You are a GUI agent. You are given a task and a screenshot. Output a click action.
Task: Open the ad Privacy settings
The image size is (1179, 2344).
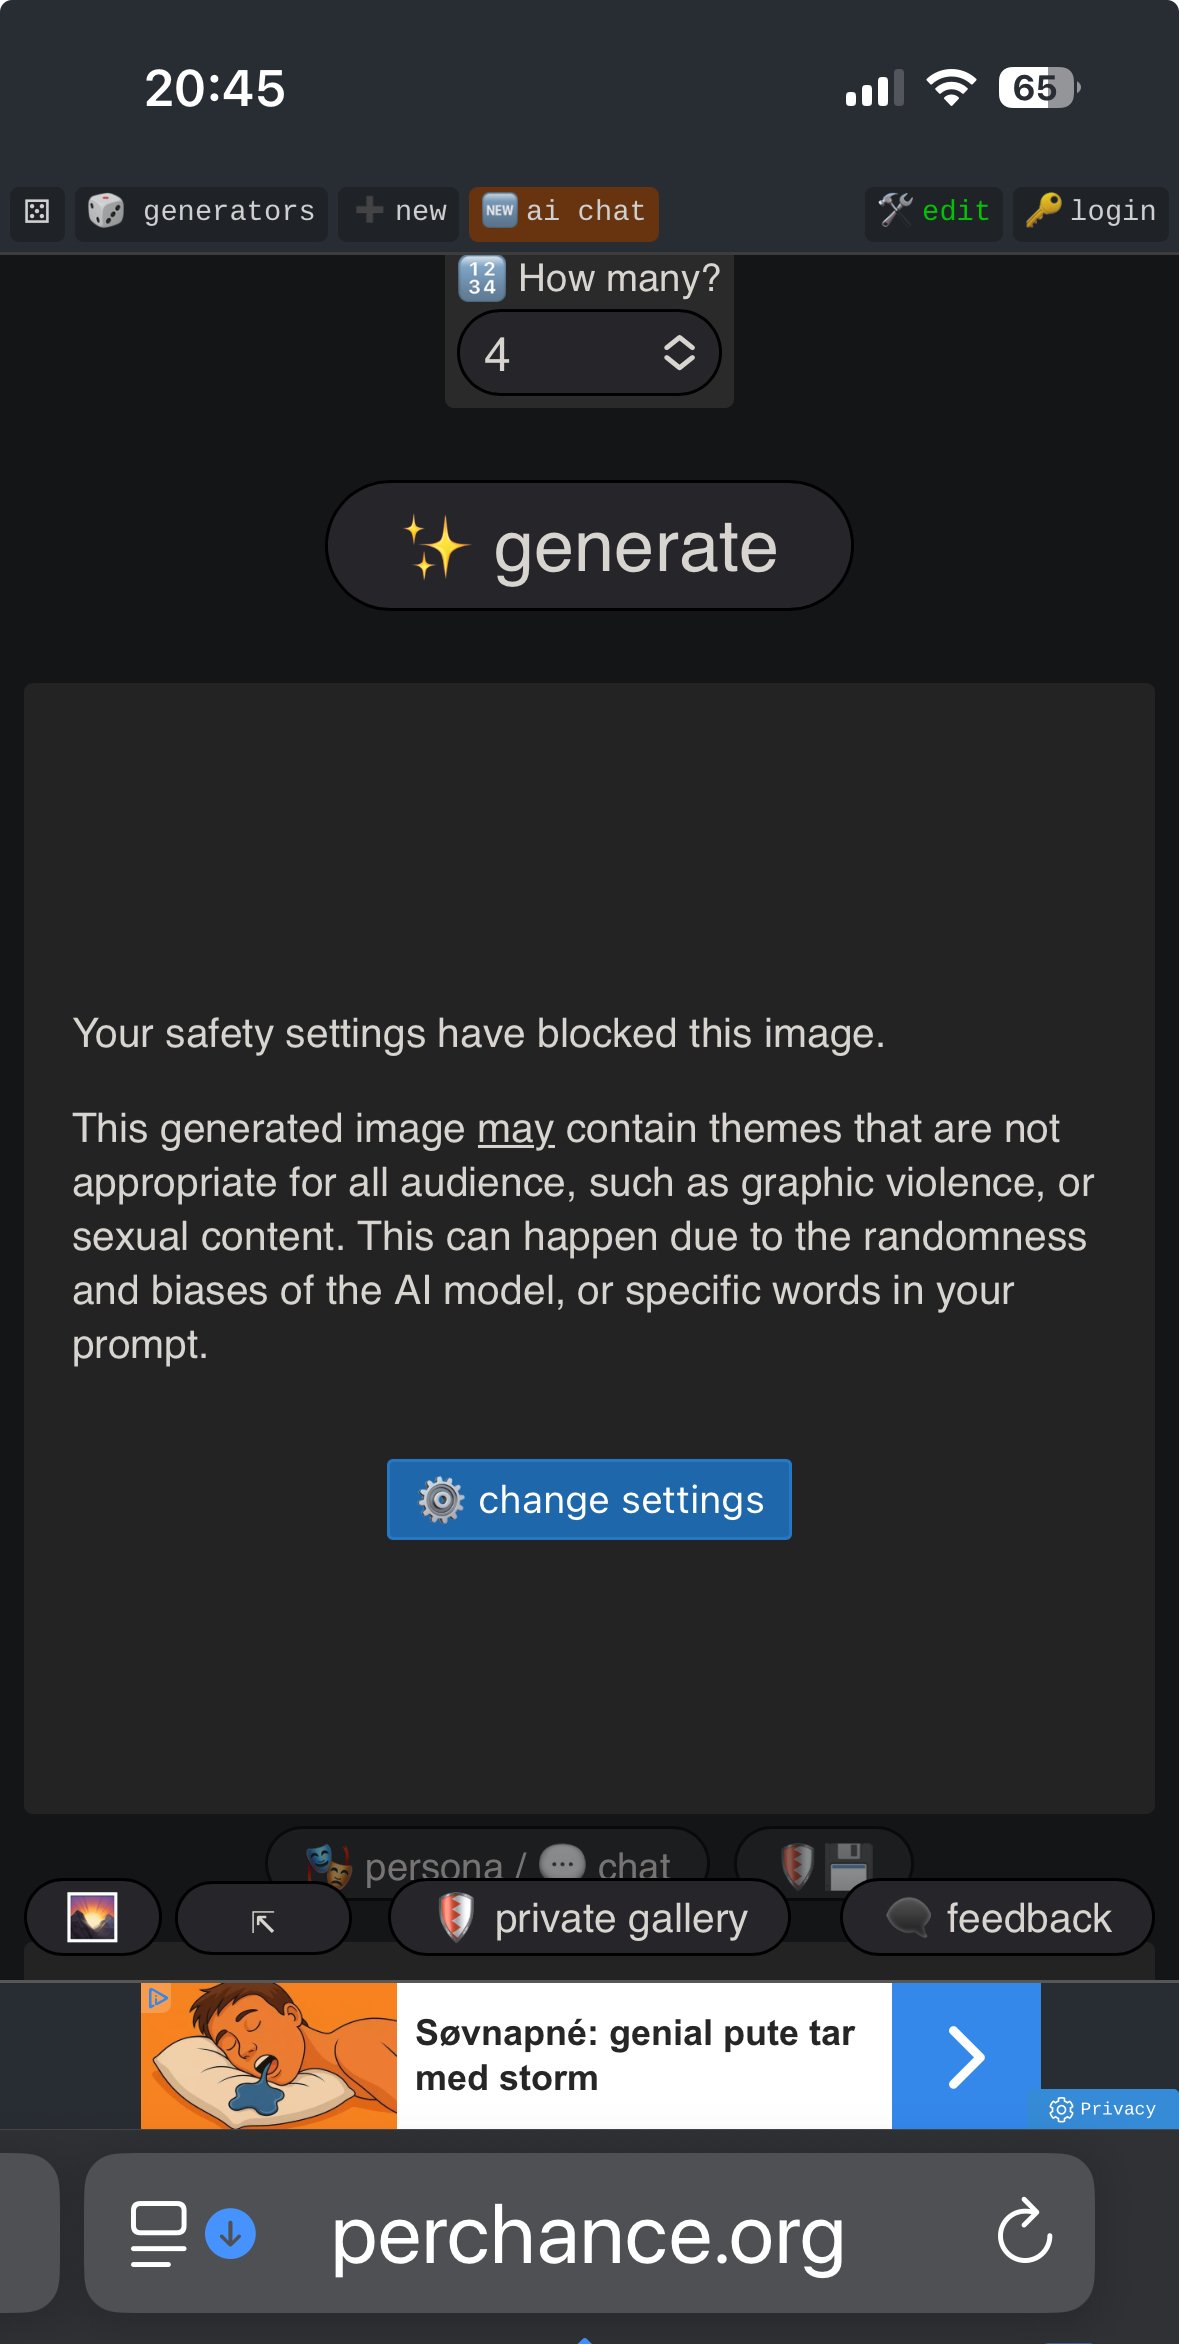point(1103,2109)
